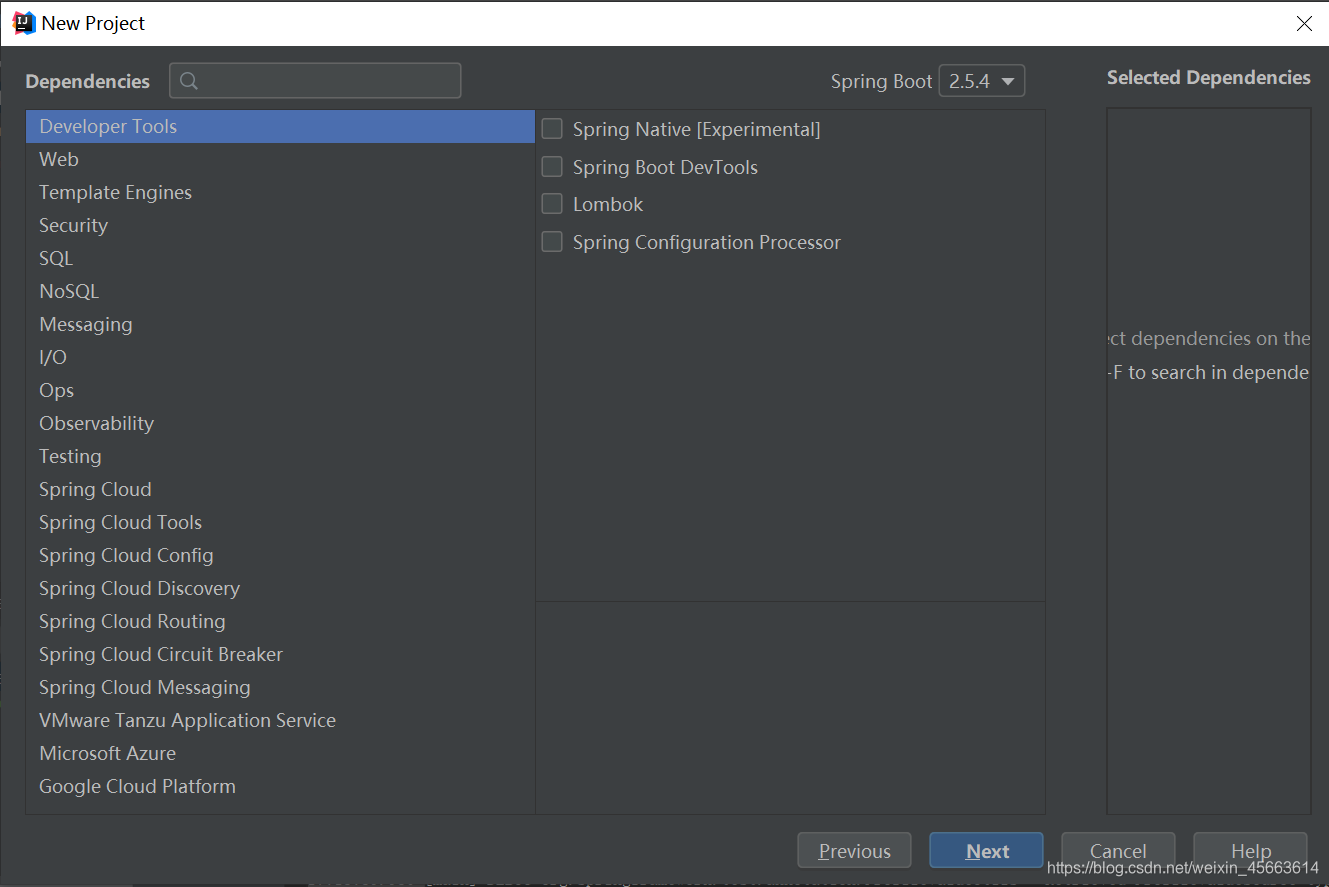Select the NoSQL category

[281, 291]
